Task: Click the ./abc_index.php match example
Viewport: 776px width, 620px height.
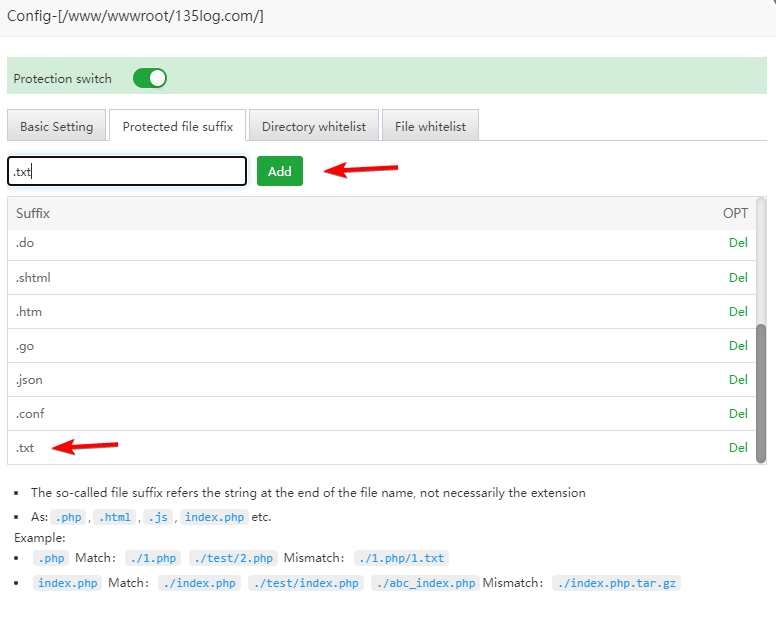Action: tap(425, 583)
